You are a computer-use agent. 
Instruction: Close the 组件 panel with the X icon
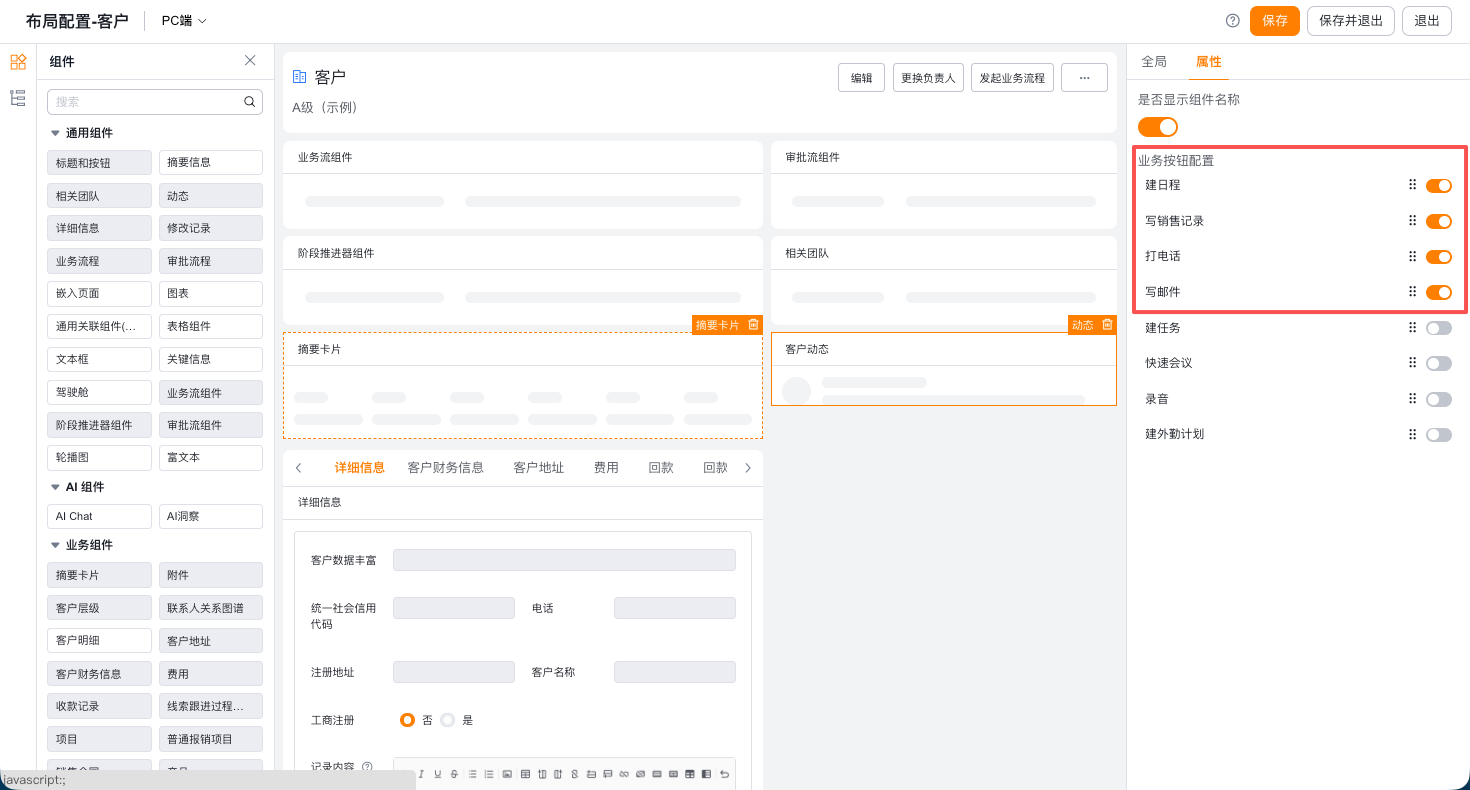250,61
